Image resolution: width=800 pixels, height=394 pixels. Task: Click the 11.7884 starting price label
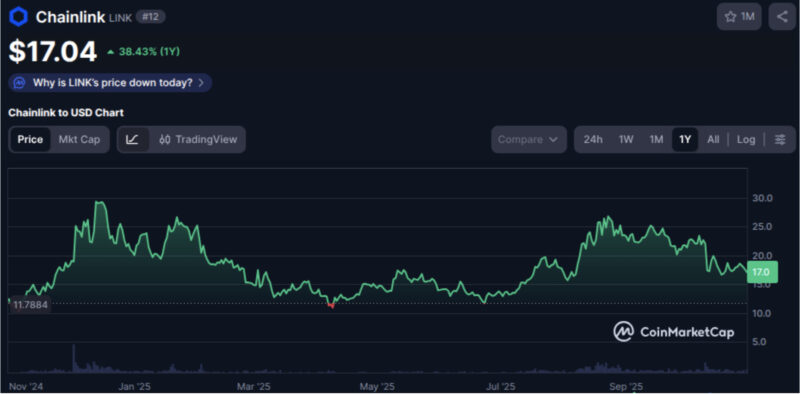tap(30, 305)
